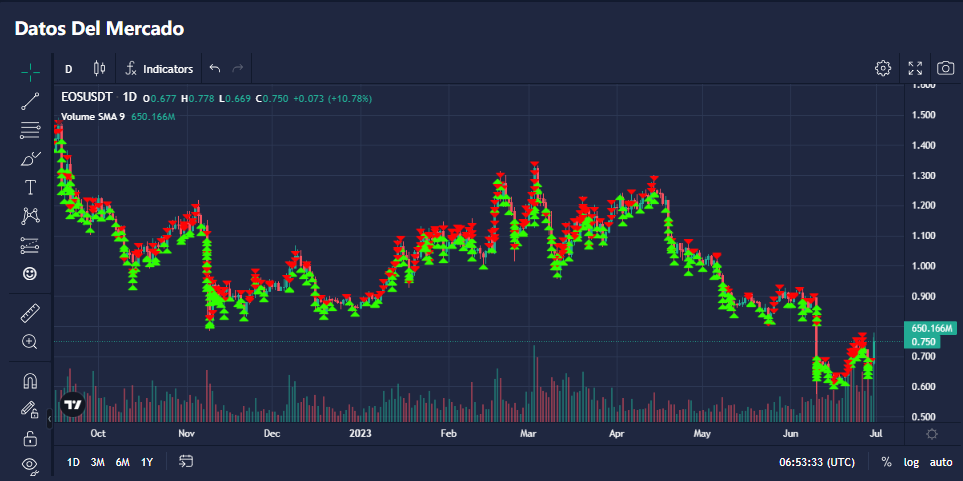
Task: Open the Indicators menu
Action: click(159, 69)
